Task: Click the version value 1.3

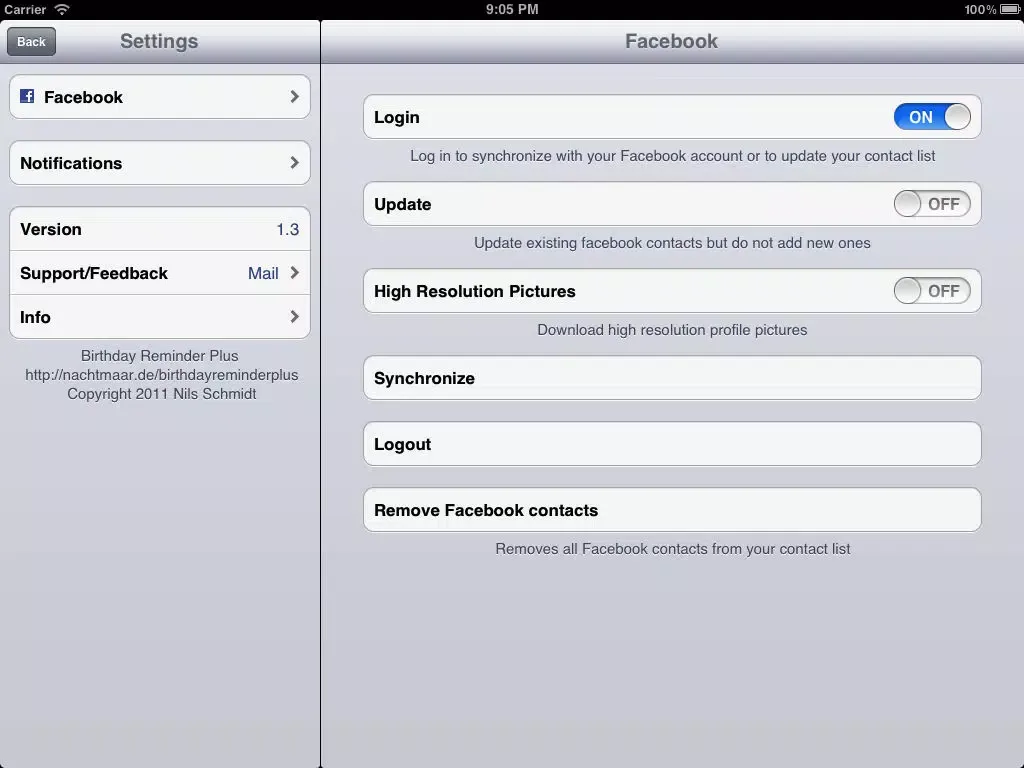Action: (287, 229)
